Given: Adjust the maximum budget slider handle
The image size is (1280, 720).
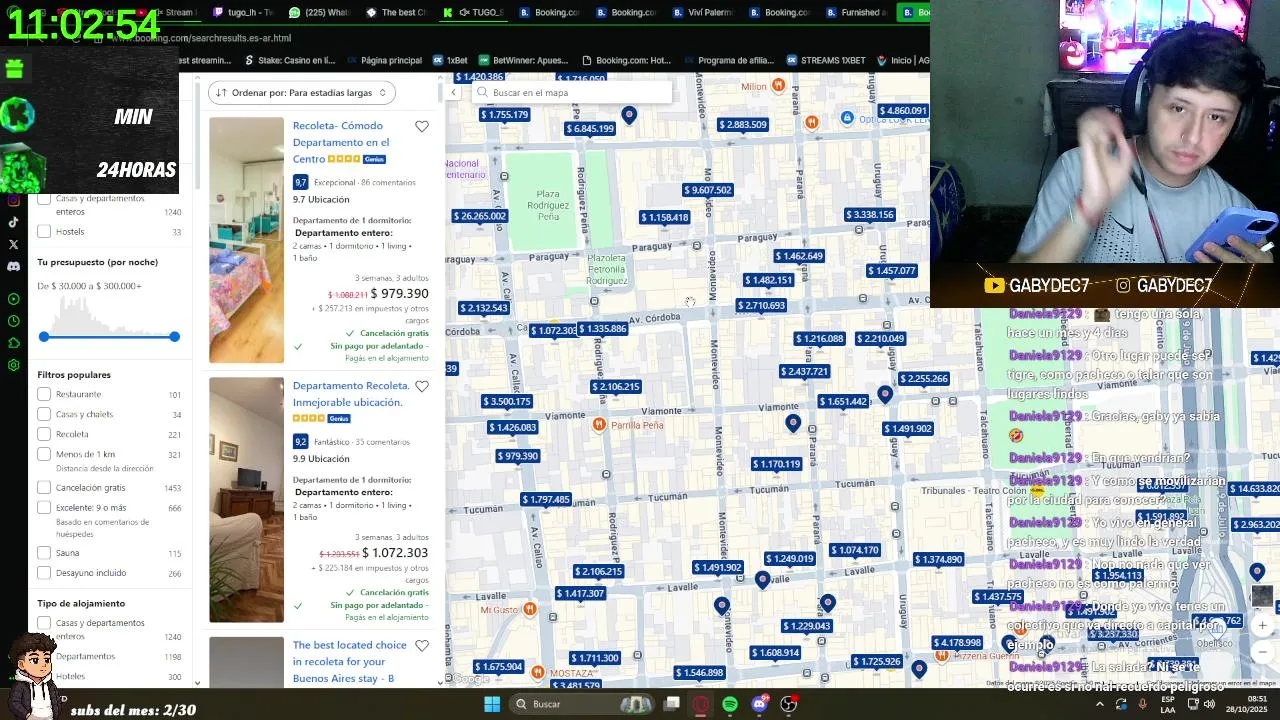Looking at the screenshot, I should (x=174, y=337).
